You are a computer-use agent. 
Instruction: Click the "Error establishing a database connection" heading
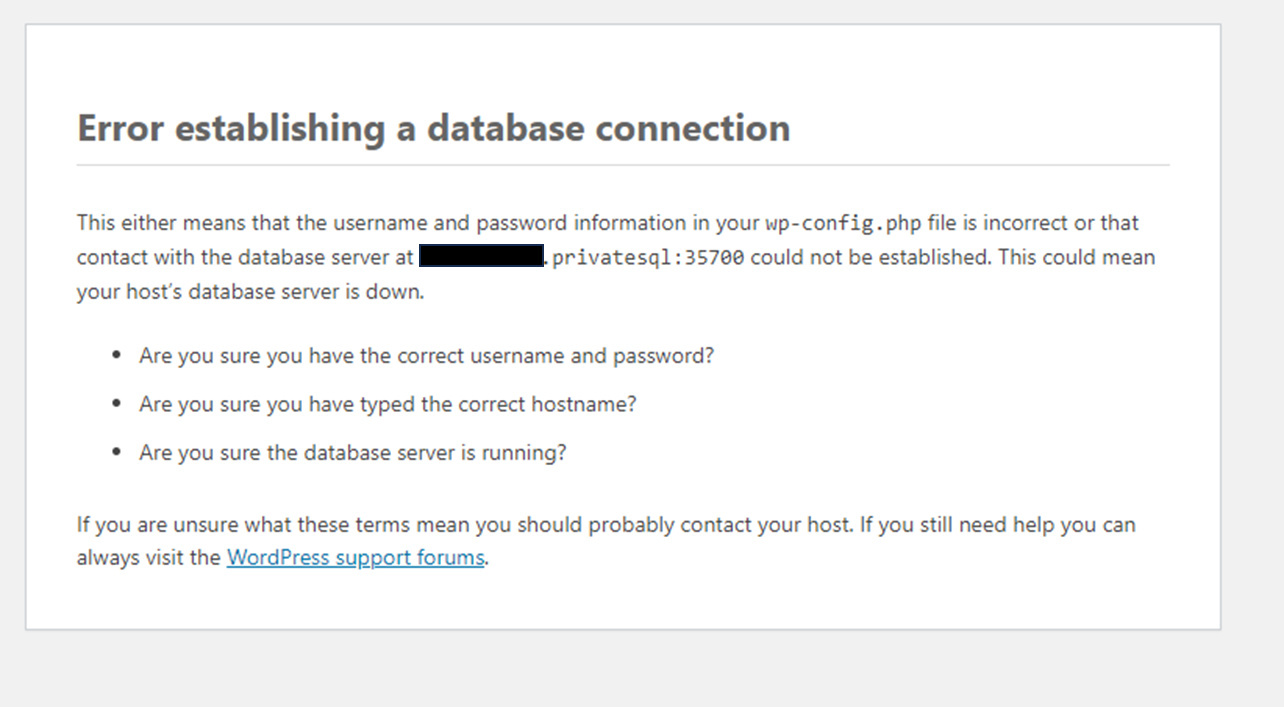[x=433, y=129]
